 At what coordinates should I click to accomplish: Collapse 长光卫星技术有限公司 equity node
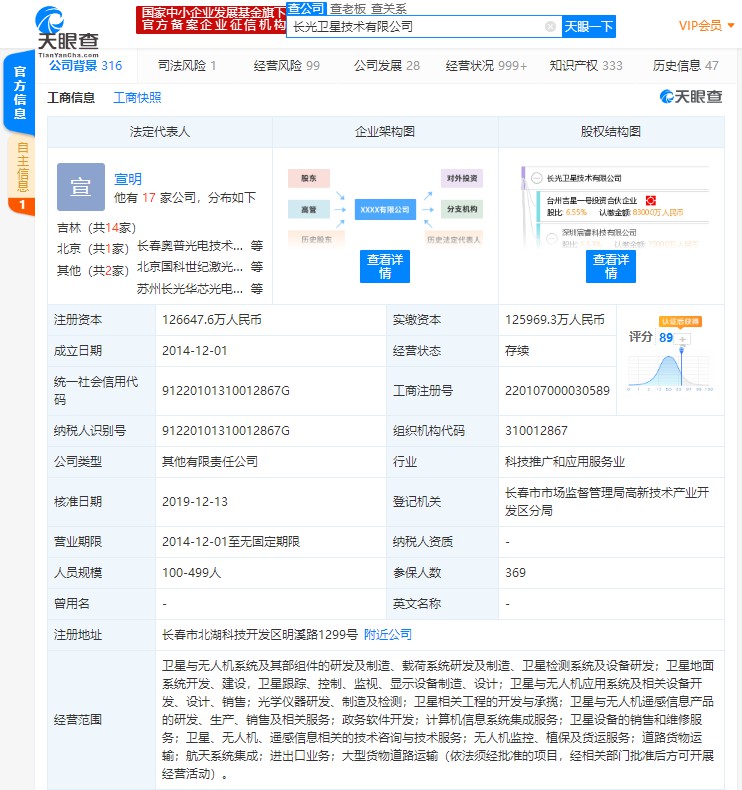tap(537, 178)
